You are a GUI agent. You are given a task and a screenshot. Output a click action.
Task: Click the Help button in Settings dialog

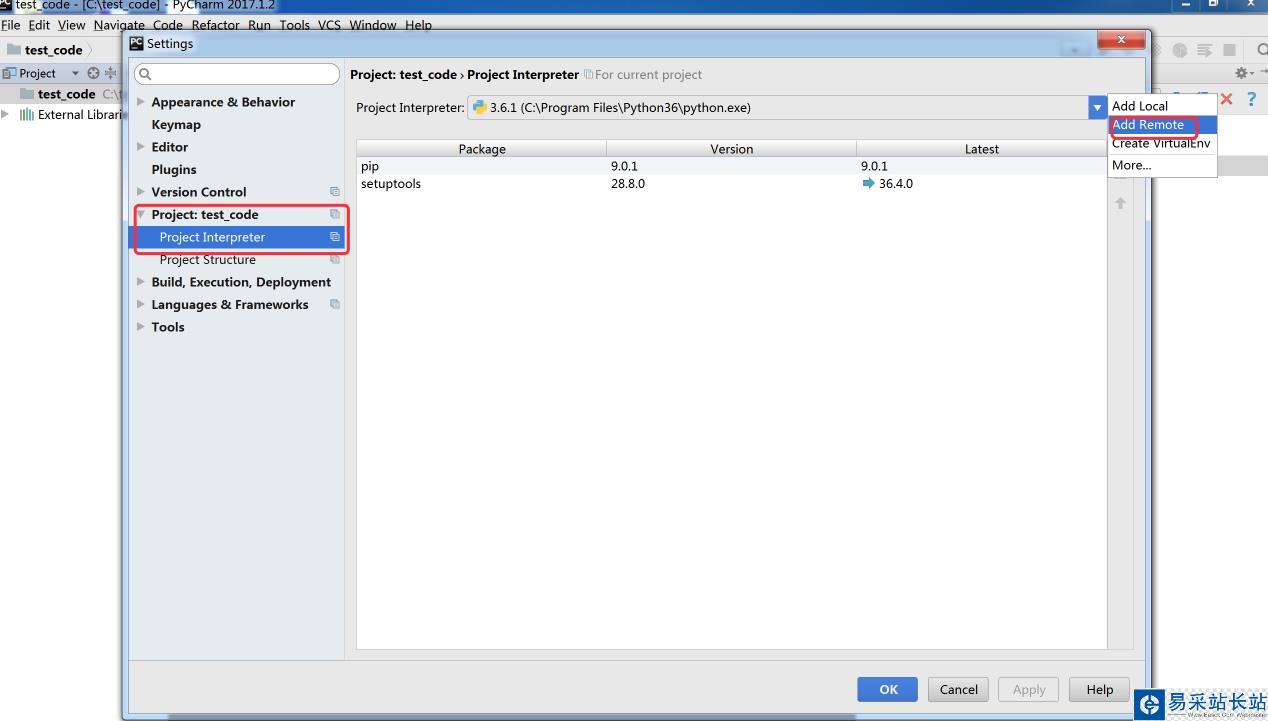coord(1099,689)
